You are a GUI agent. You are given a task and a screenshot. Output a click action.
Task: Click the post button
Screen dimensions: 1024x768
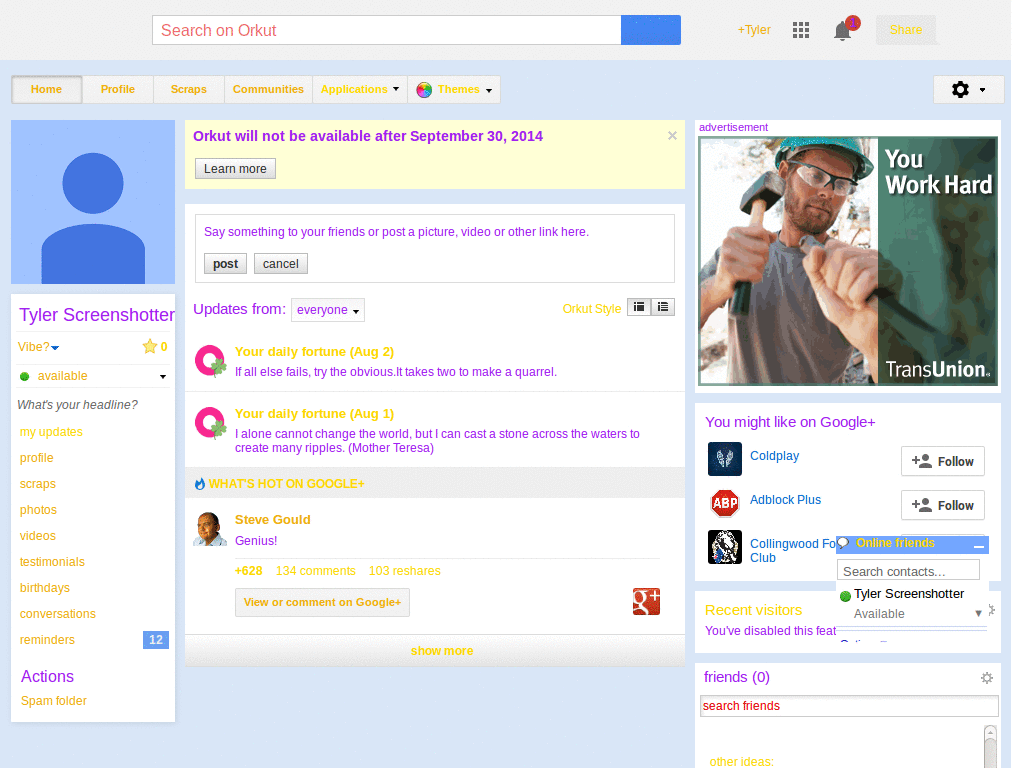point(225,264)
